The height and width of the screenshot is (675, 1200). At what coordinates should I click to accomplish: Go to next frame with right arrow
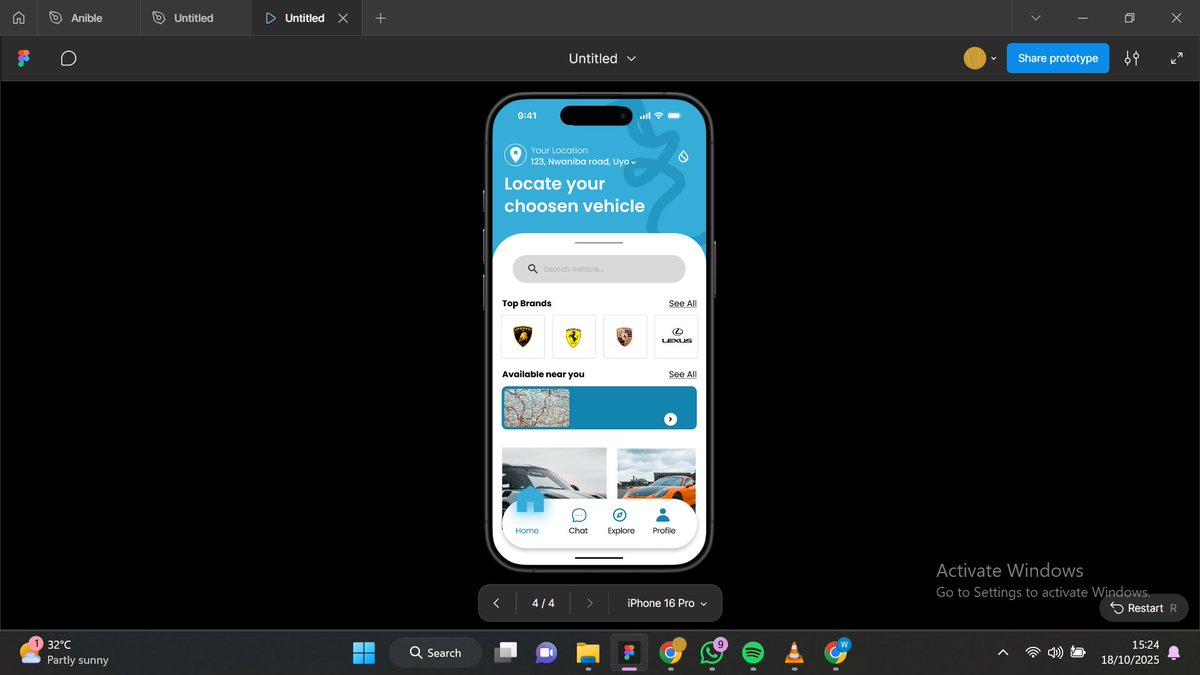tap(590, 603)
